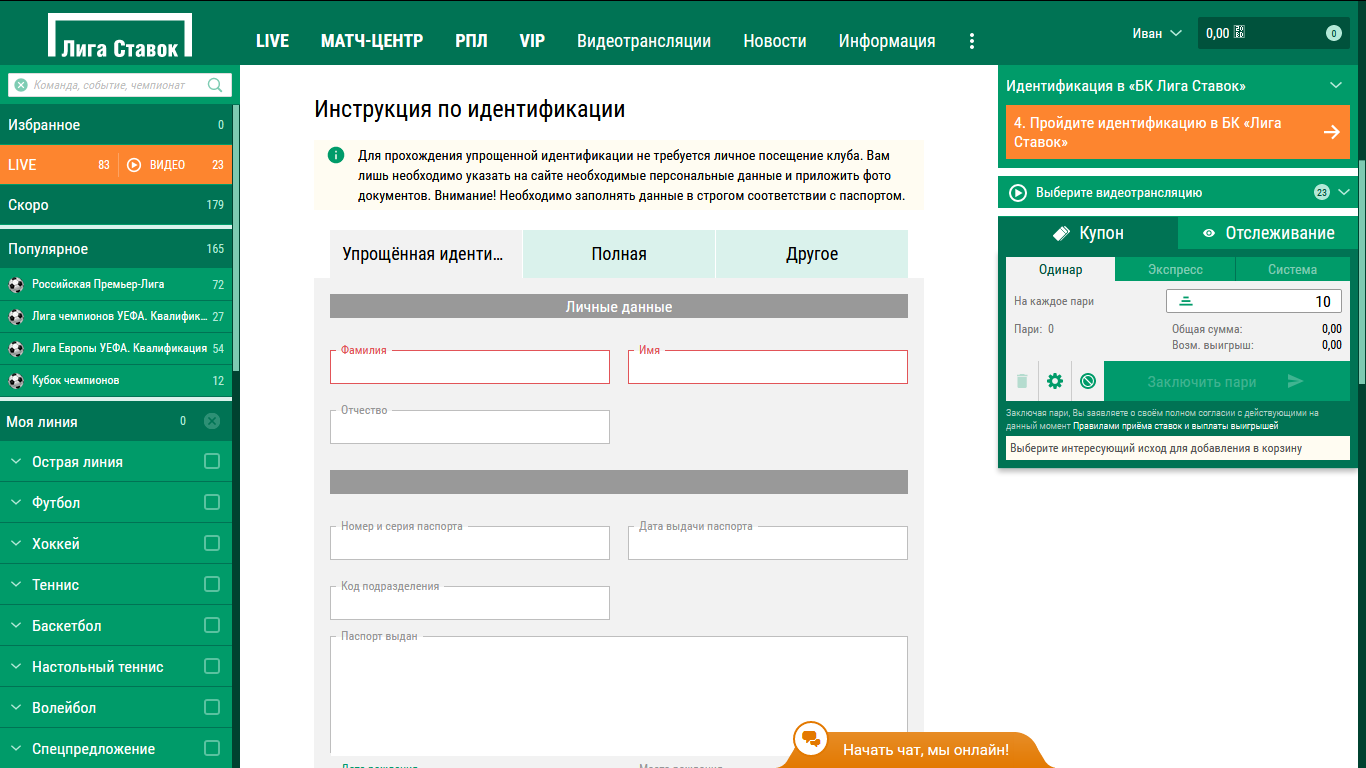Click the send arrow icon on Заключить пари

[x=1296, y=381]
